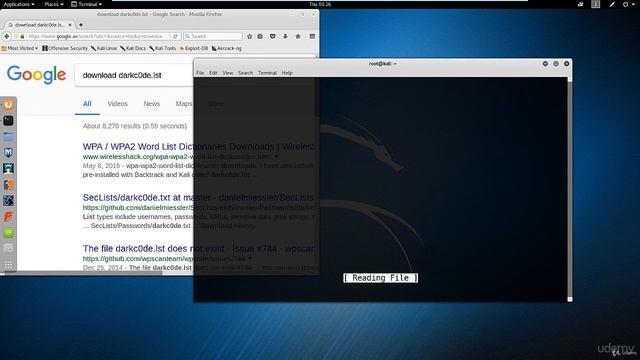
Task: Close the download darkc0de tab
Action: [70, 25]
